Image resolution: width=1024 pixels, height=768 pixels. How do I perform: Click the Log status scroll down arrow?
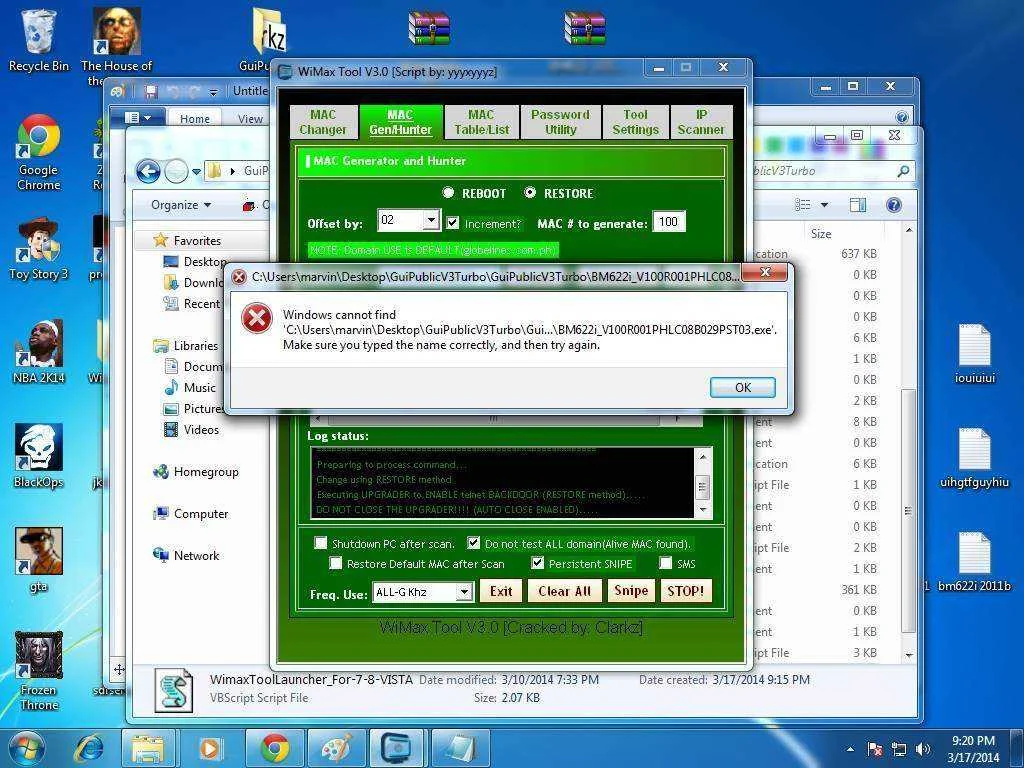(703, 509)
